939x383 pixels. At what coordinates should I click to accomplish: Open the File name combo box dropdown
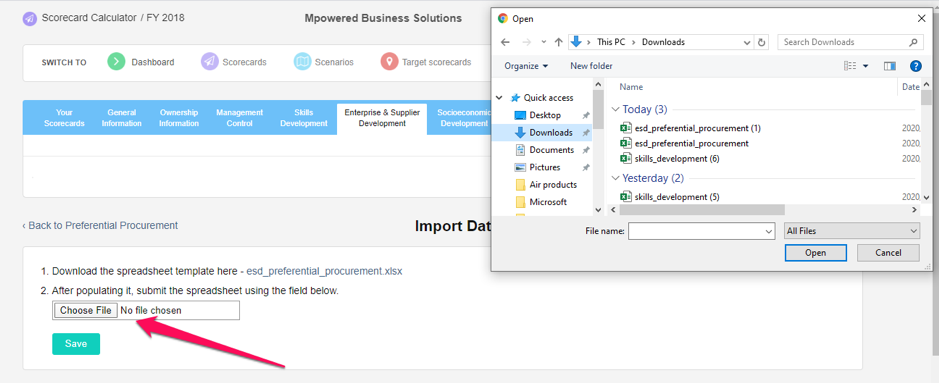click(x=768, y=231)
